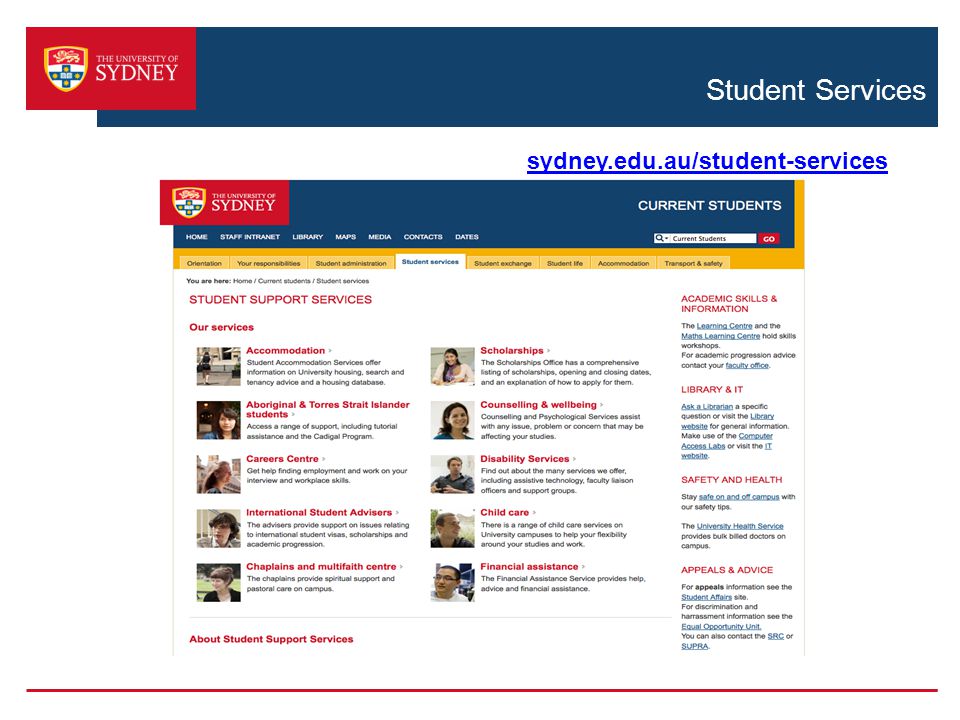This screenshot has height=720, width=960.
Task: Open Aboriginal & Torres Strait Islander students link
Action: point(328,410)
